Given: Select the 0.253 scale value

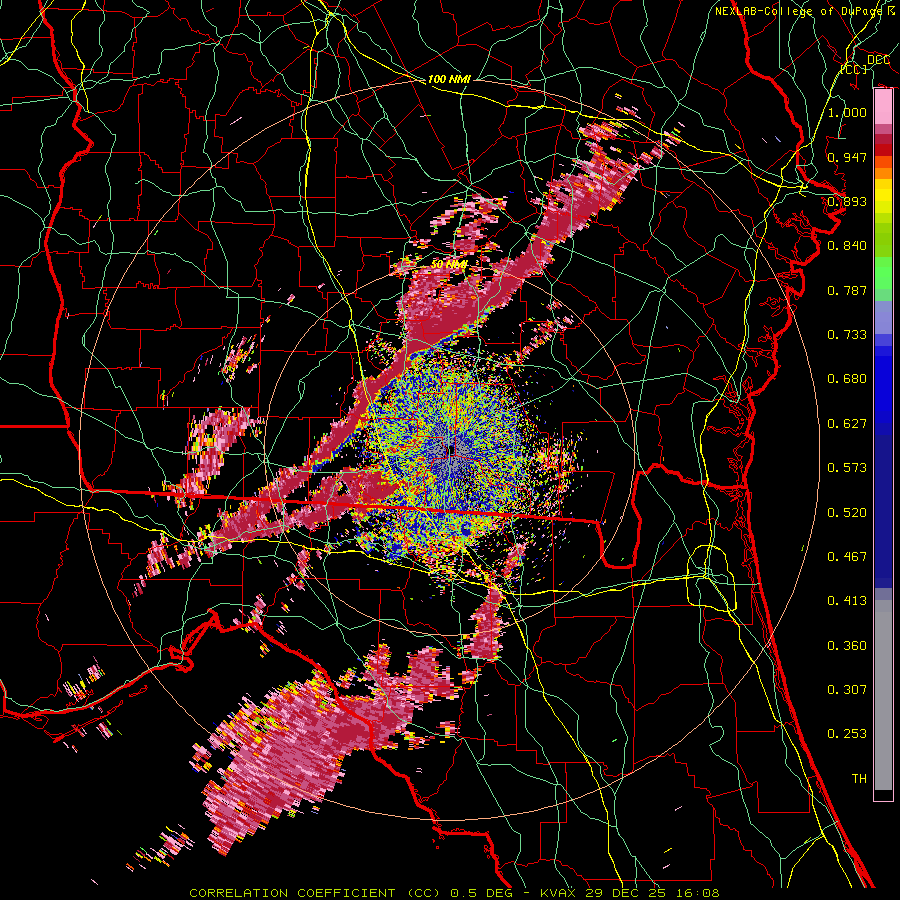Looking at the screenshot, I should [x=847, y=734].
